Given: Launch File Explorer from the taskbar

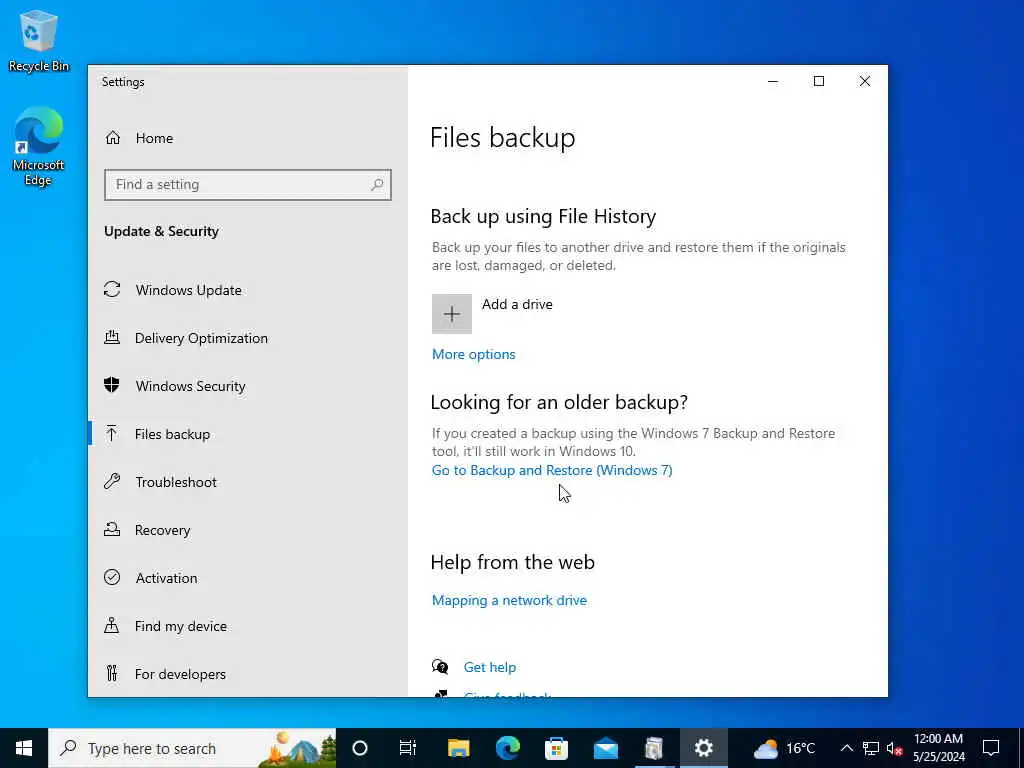Looking at the screenshot, I should pyautogui.click(x=458, y=748).
